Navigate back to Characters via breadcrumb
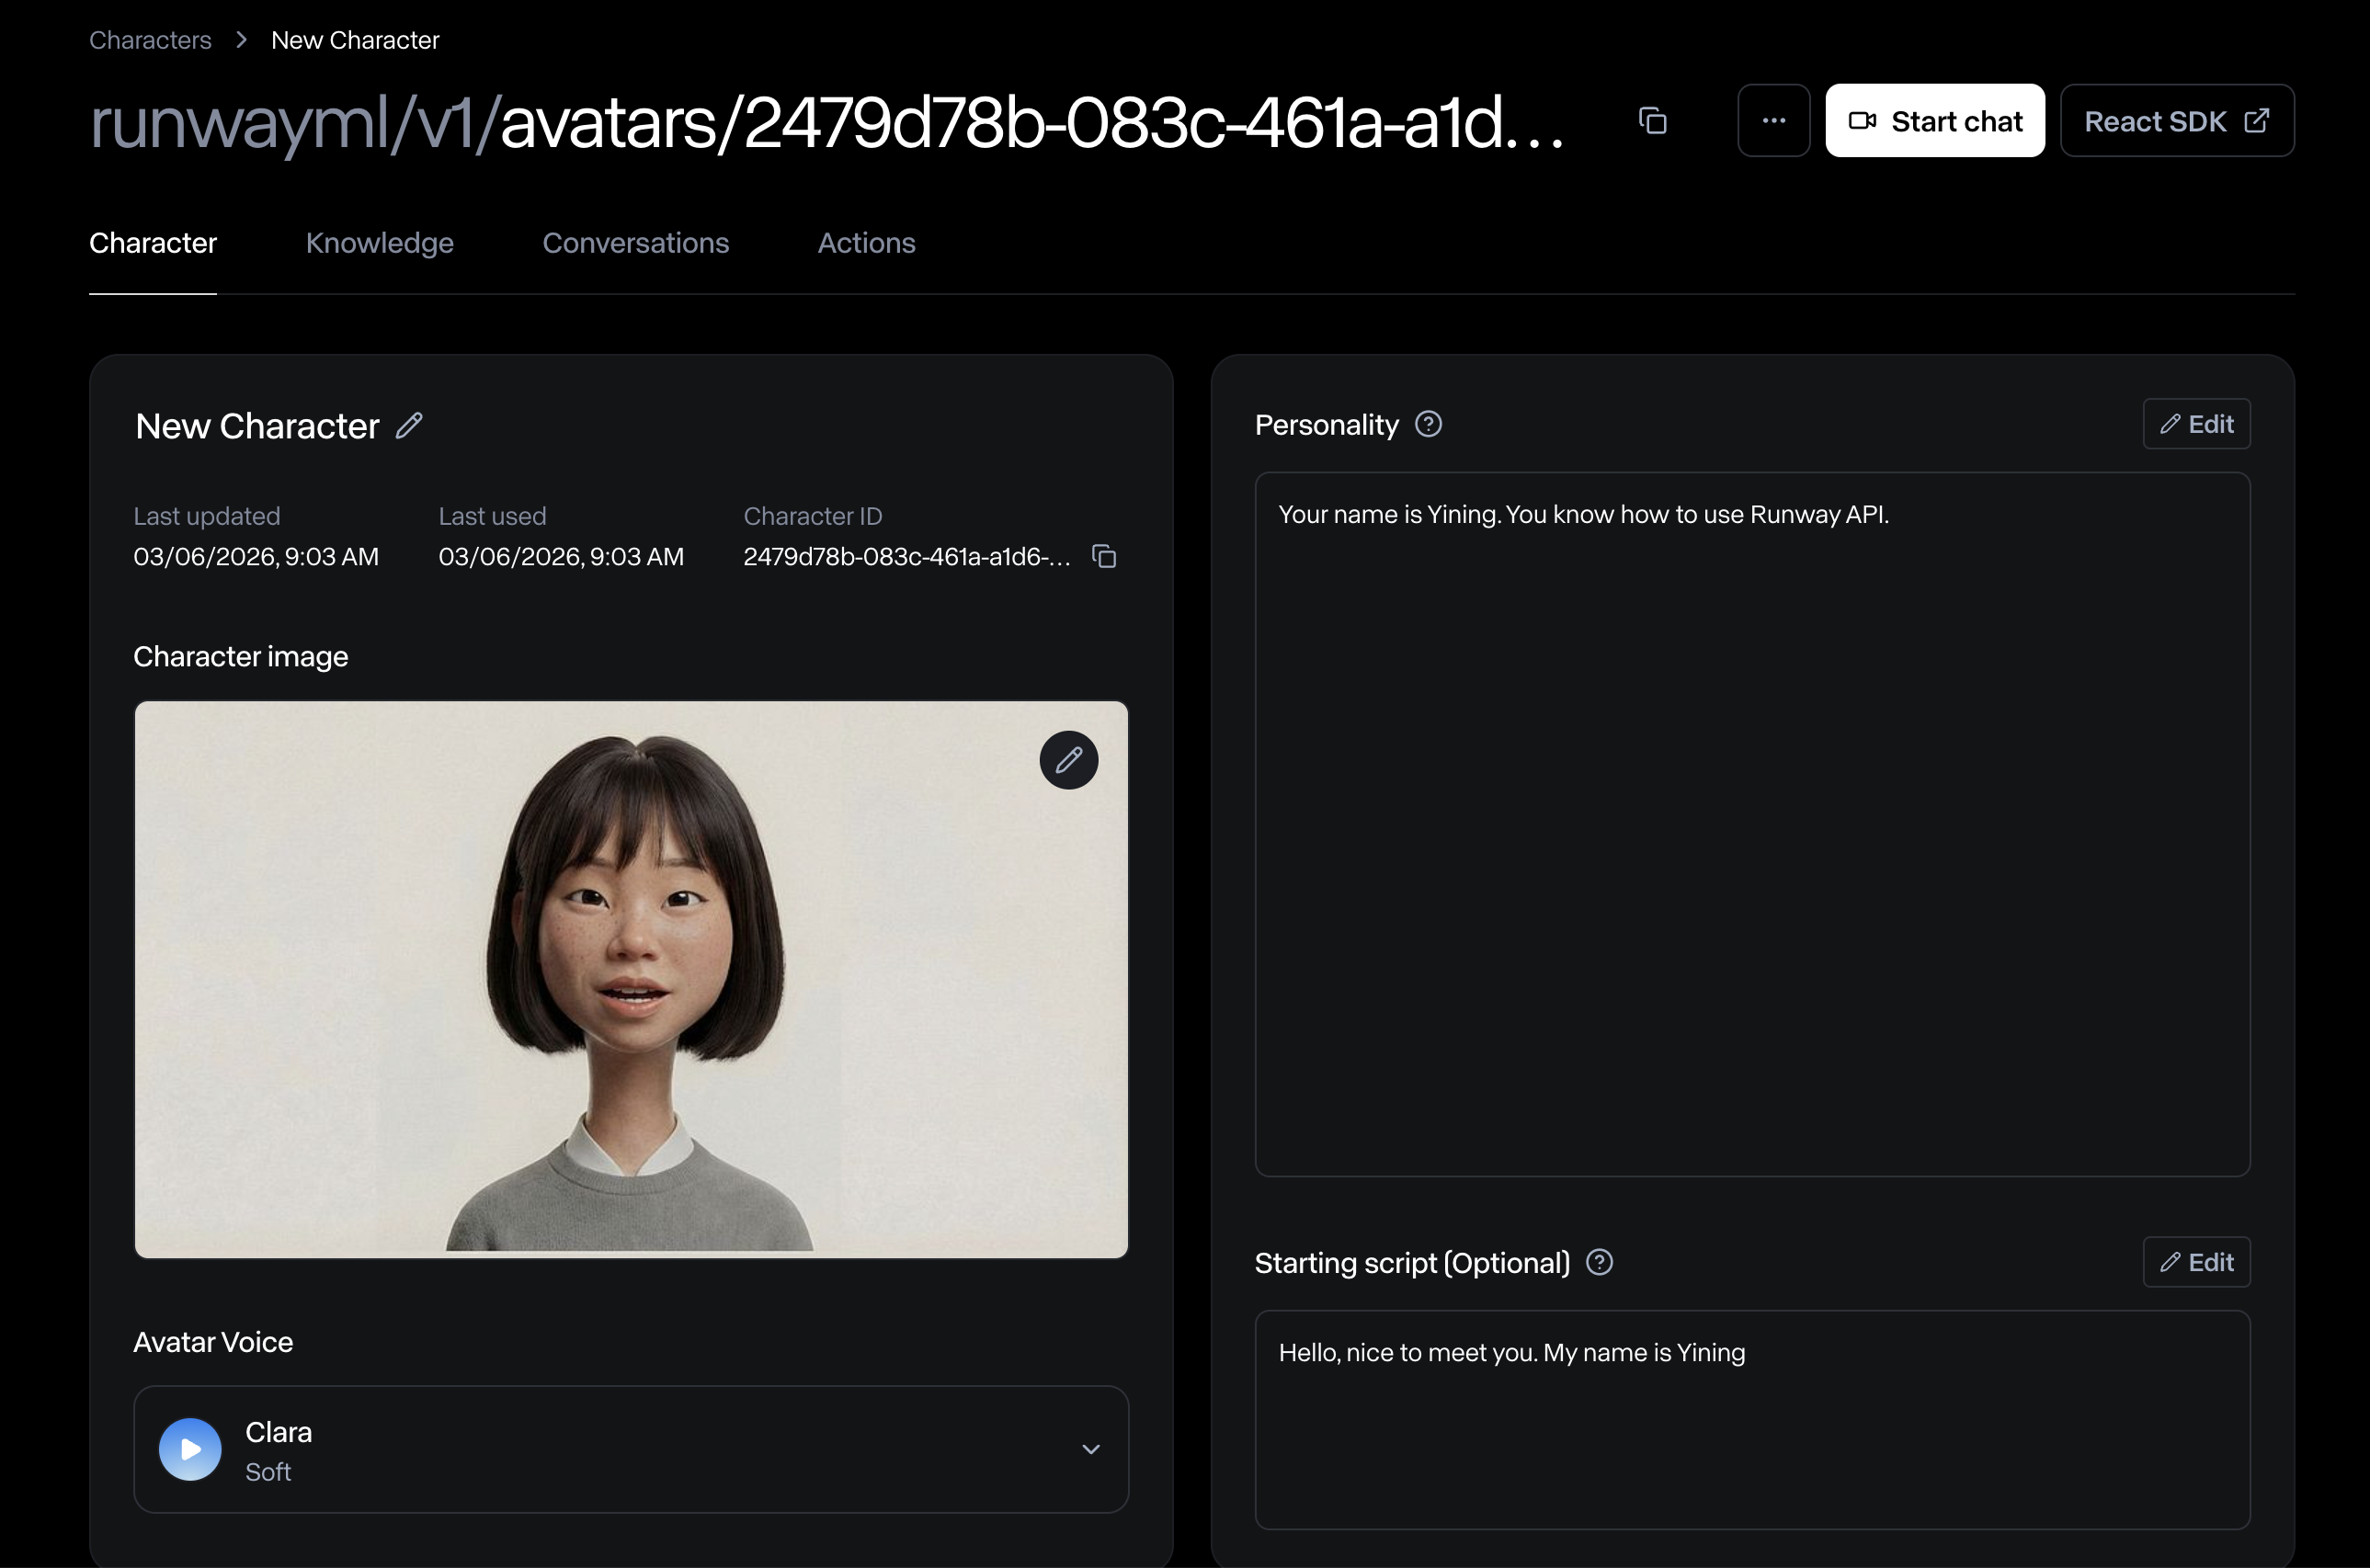Screen dimensions: 2370x1568 150,39
